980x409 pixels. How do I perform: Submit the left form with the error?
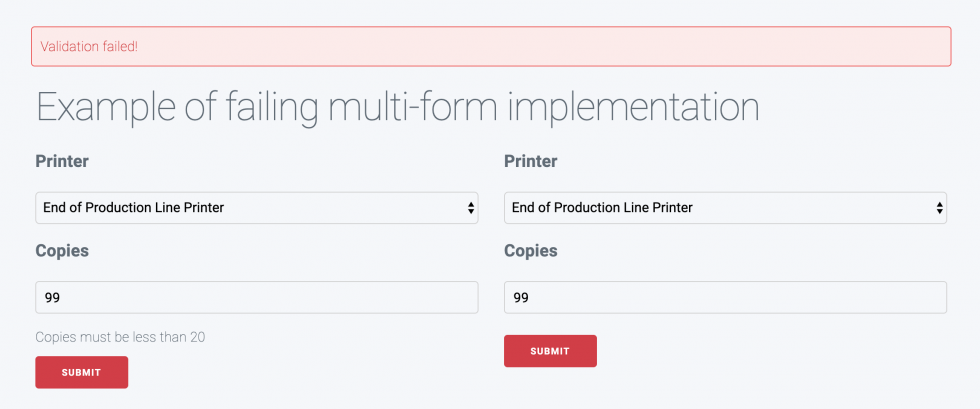click(81, 372)
